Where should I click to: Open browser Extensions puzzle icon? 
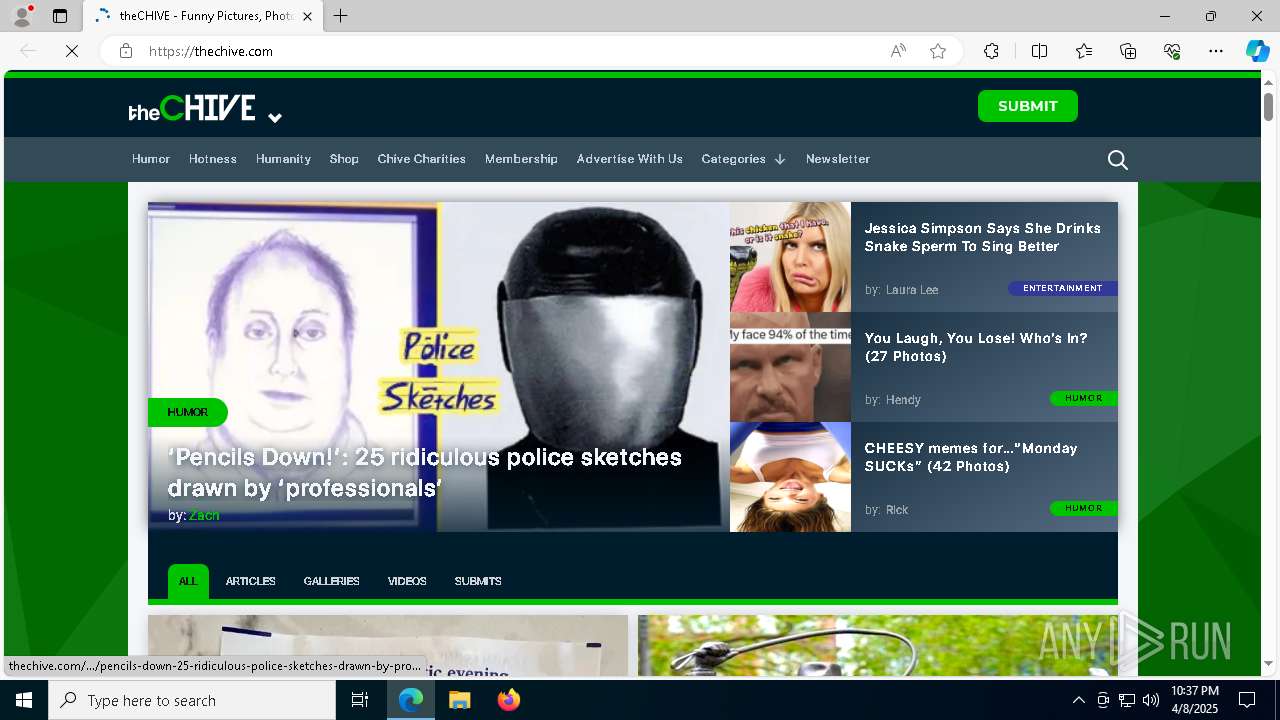(991, 51)
